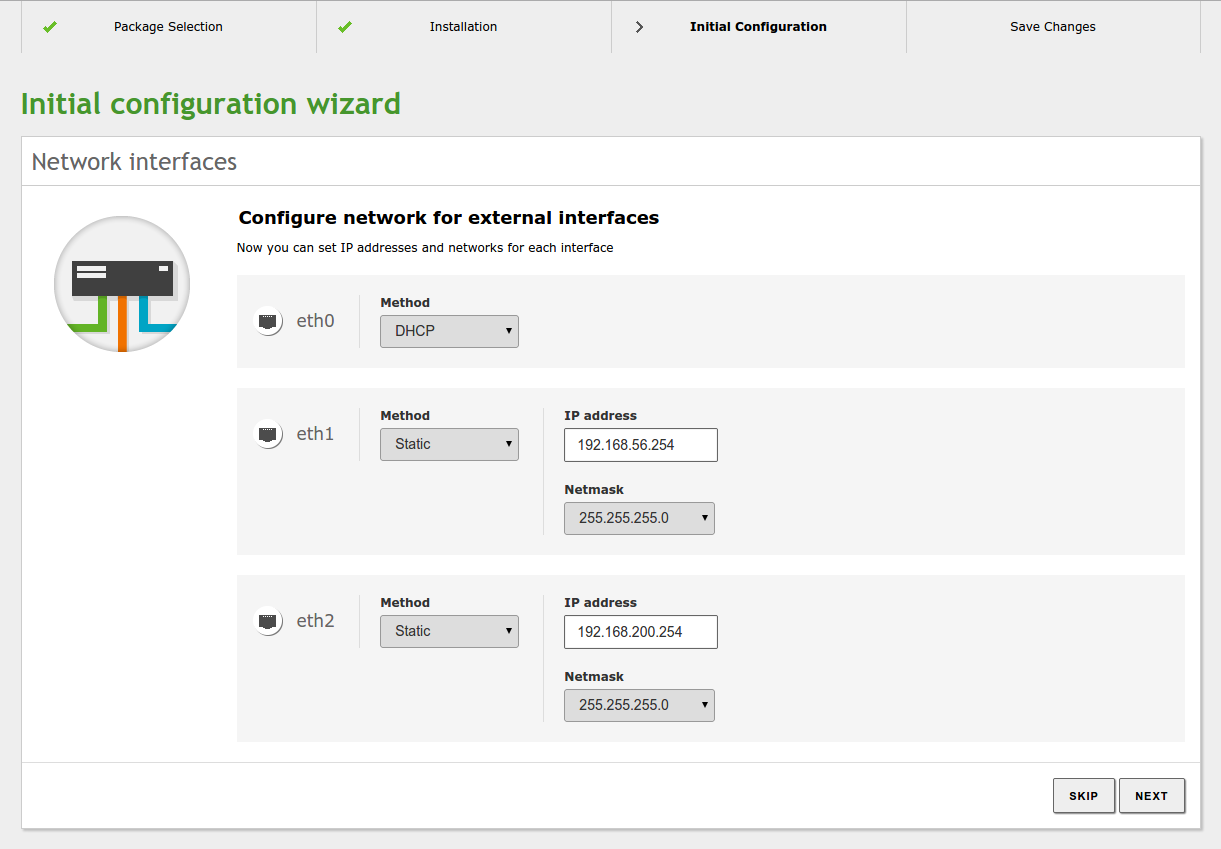This screenshot has width=1221, height=849.
Task: Click the eth0 network port icon
Action: [268, 321]
